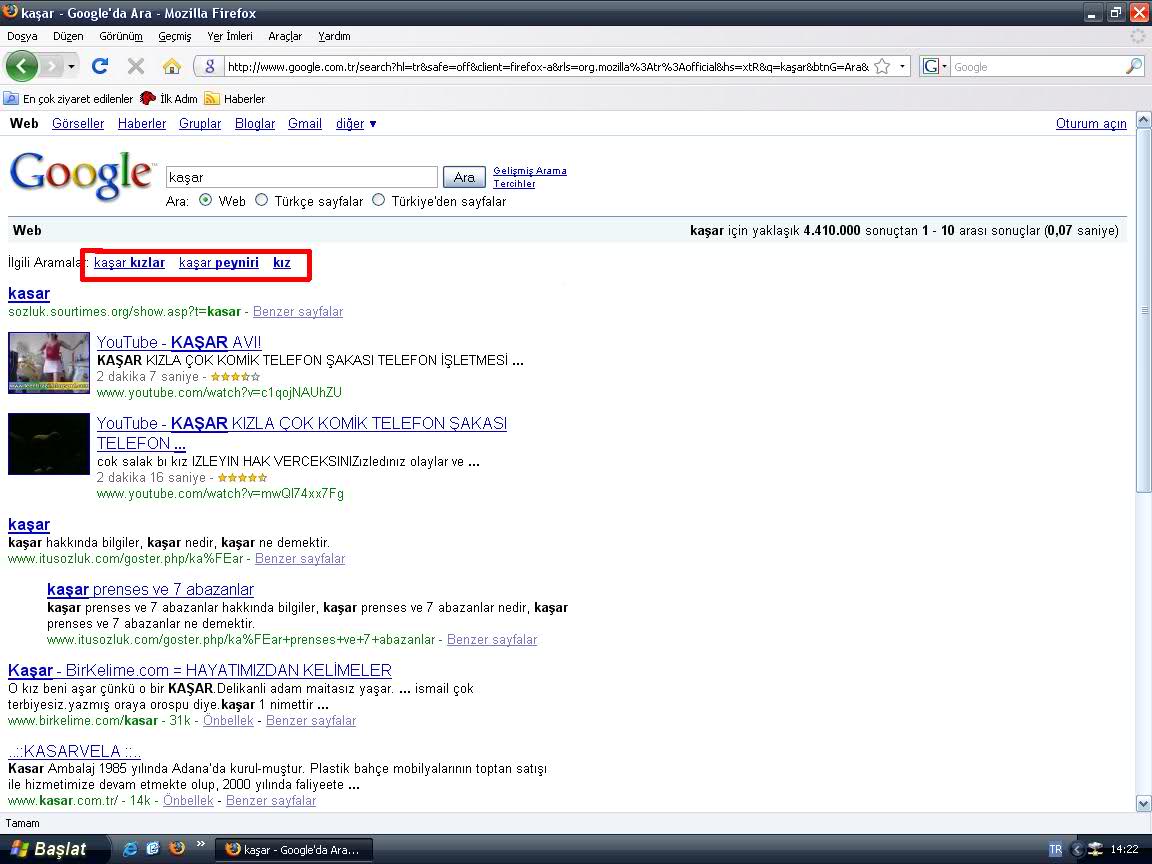Image resolution: width=1152 pixels, height=864 pixels.
Task: Select the Türkiye'den sayfalar radio button
Action: pos(378,200)
